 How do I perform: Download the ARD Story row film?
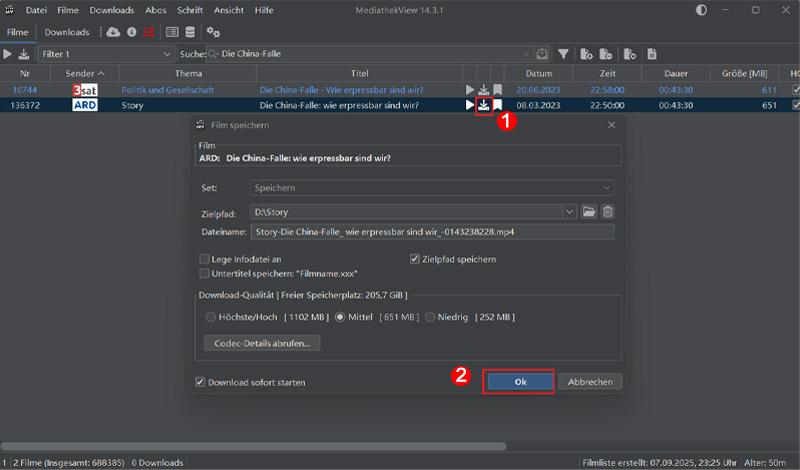tap(483, 105)
